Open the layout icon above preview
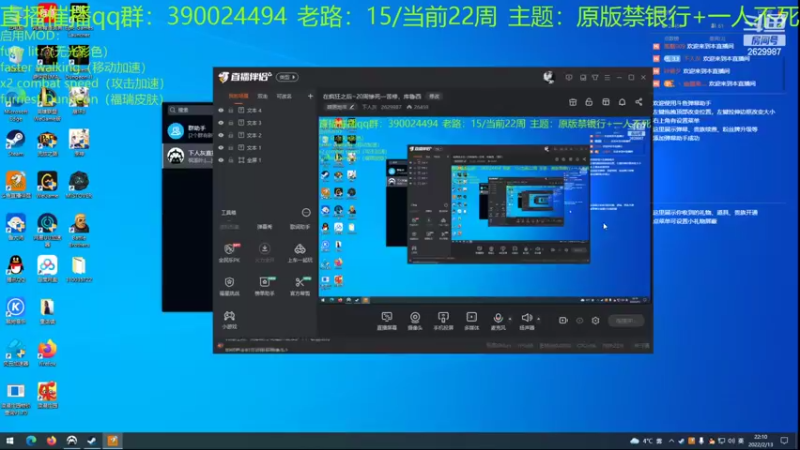The width and height of the screenshot is (800, 450). coord(606,102)
